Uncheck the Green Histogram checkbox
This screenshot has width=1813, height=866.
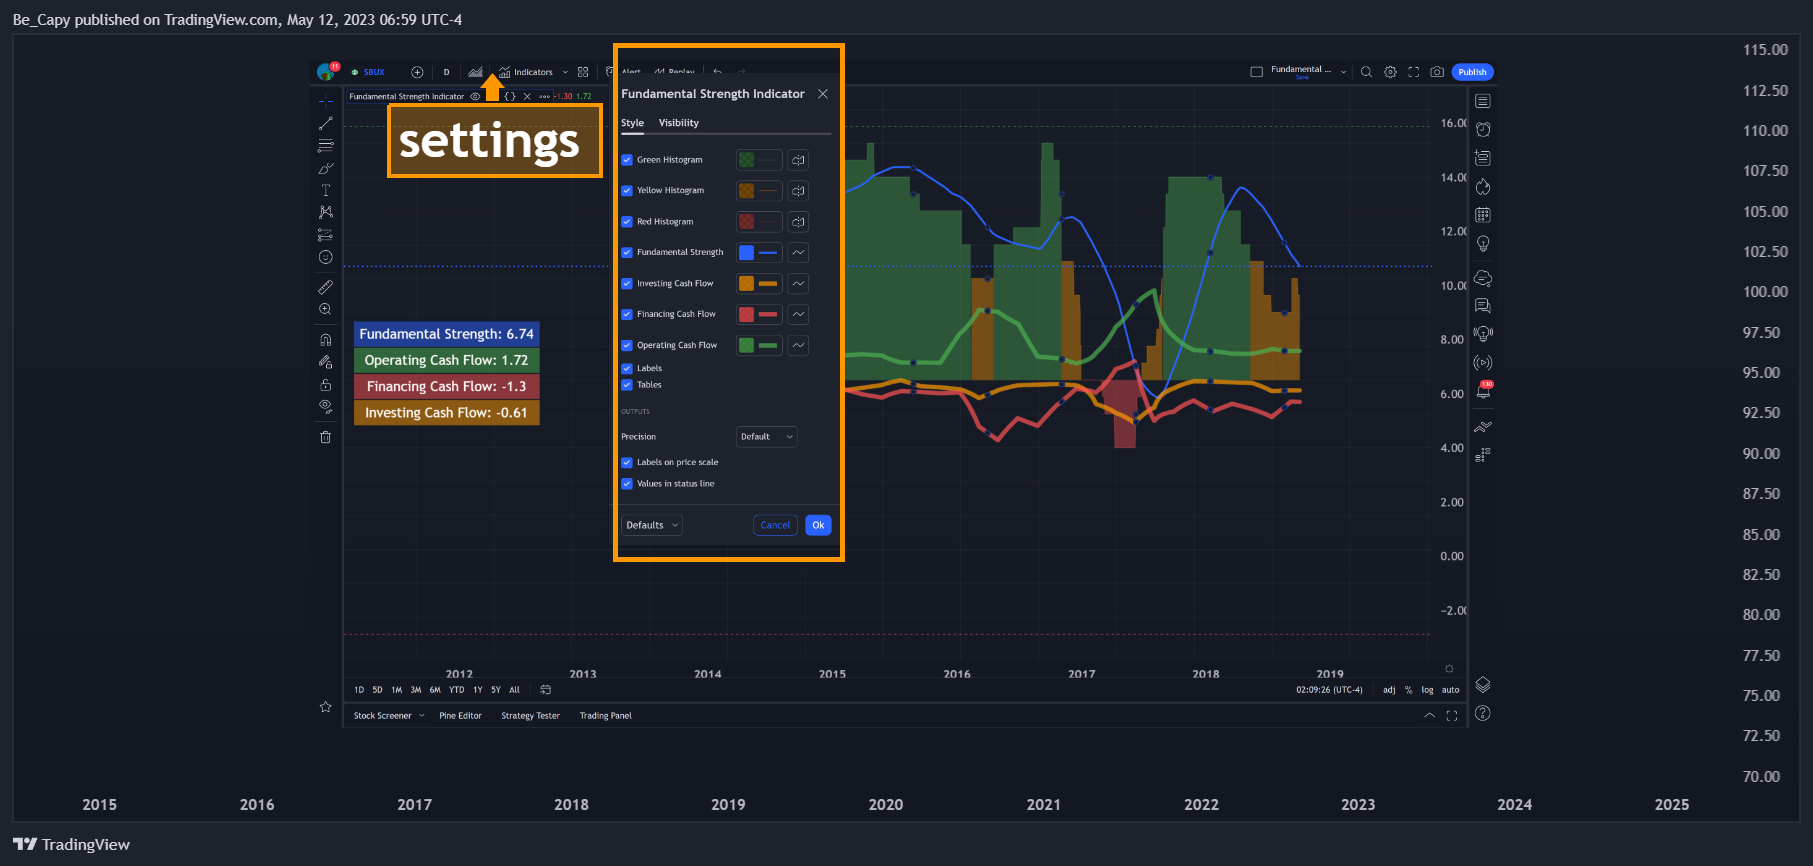(627, 160)
